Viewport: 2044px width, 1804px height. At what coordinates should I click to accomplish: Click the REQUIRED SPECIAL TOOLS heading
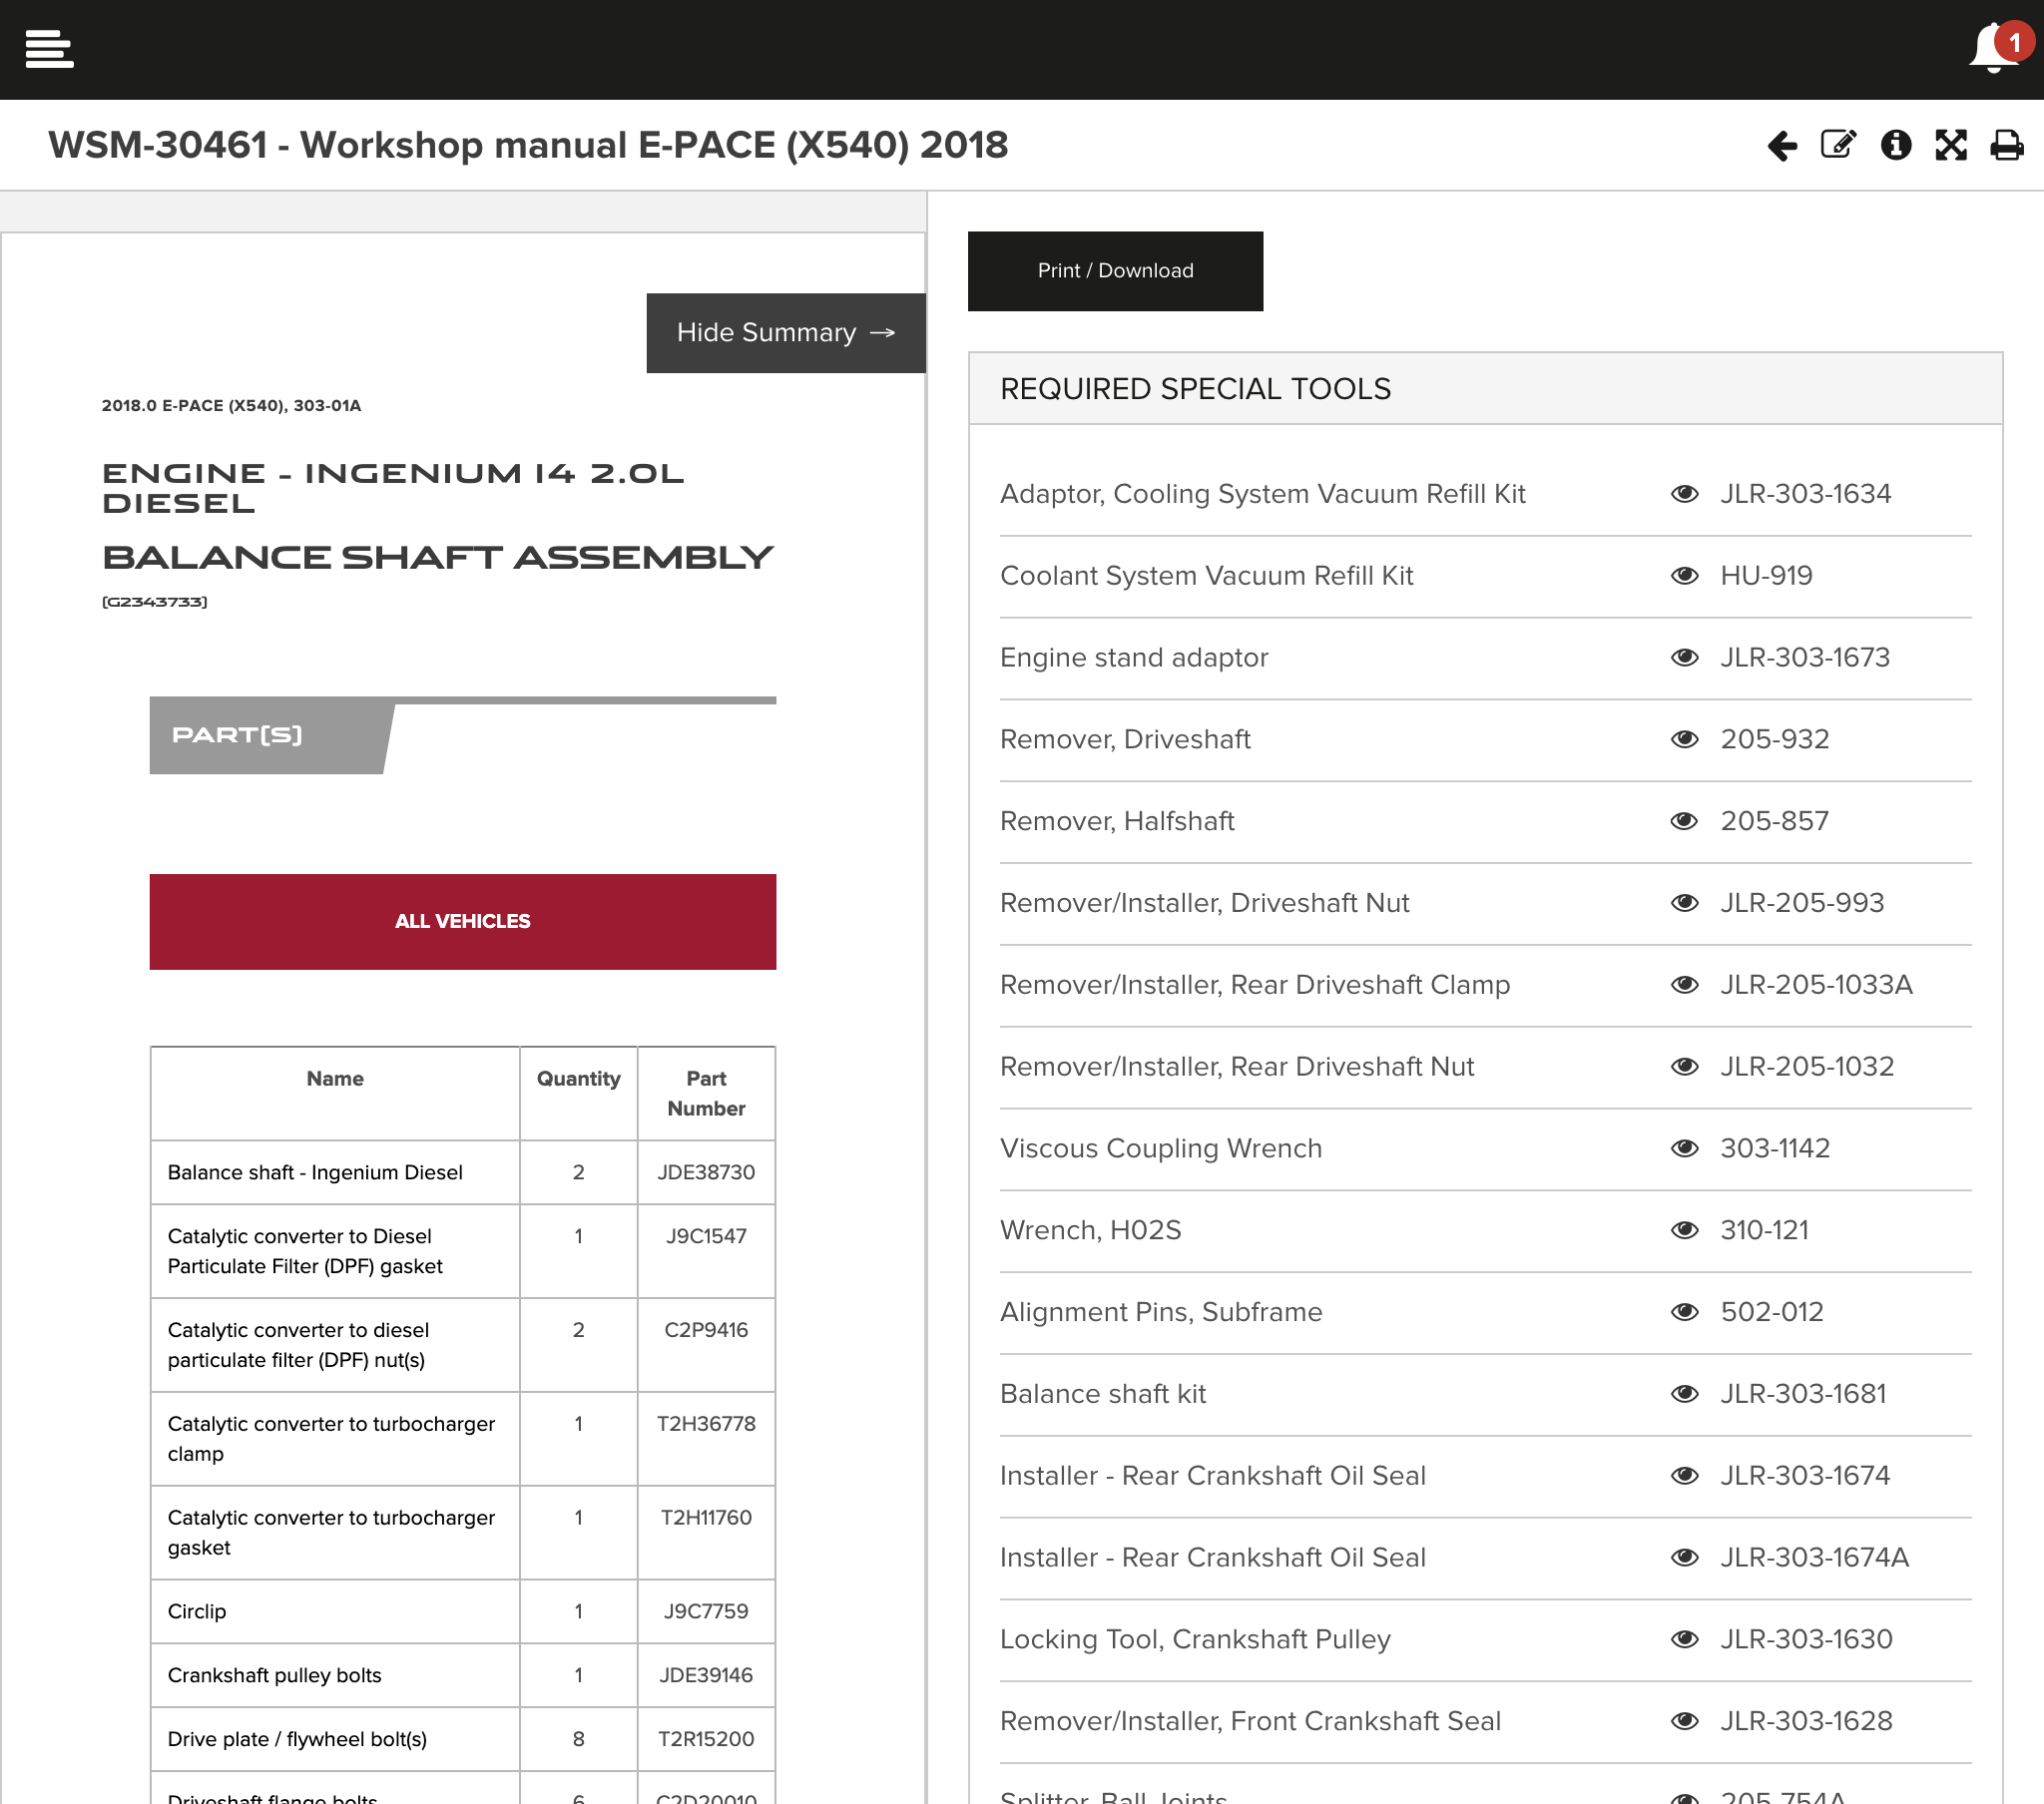pos(1196,390)
